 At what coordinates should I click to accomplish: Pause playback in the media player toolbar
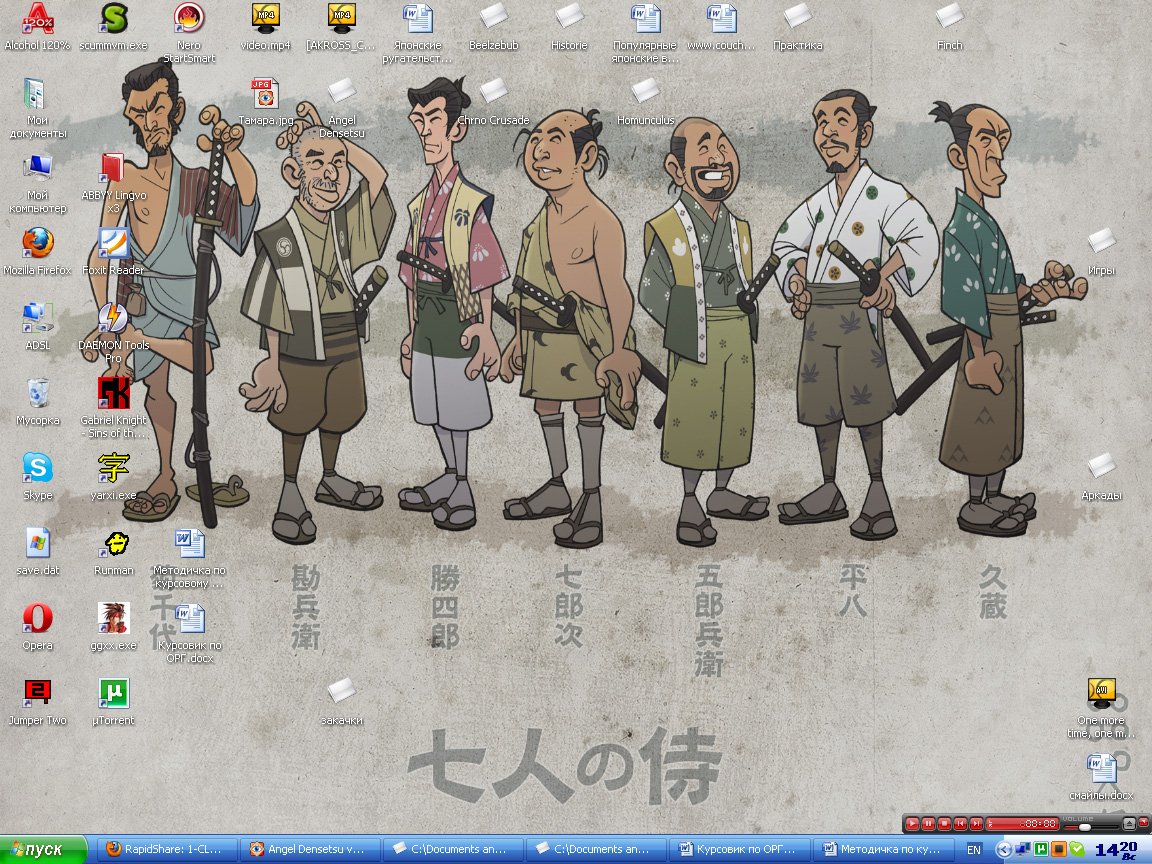pyautogui.click(x=928, y=824)
